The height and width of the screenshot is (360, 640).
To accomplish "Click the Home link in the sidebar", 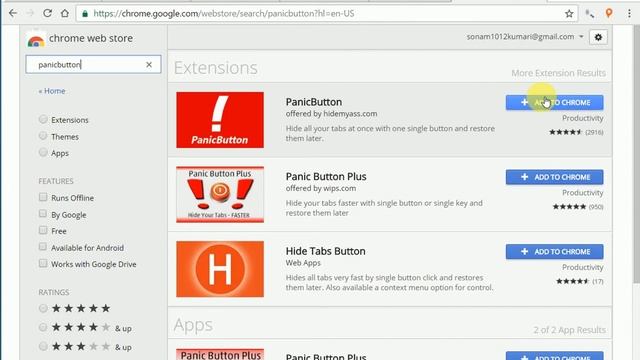I will pyautogui.click(x=52, y=91).
